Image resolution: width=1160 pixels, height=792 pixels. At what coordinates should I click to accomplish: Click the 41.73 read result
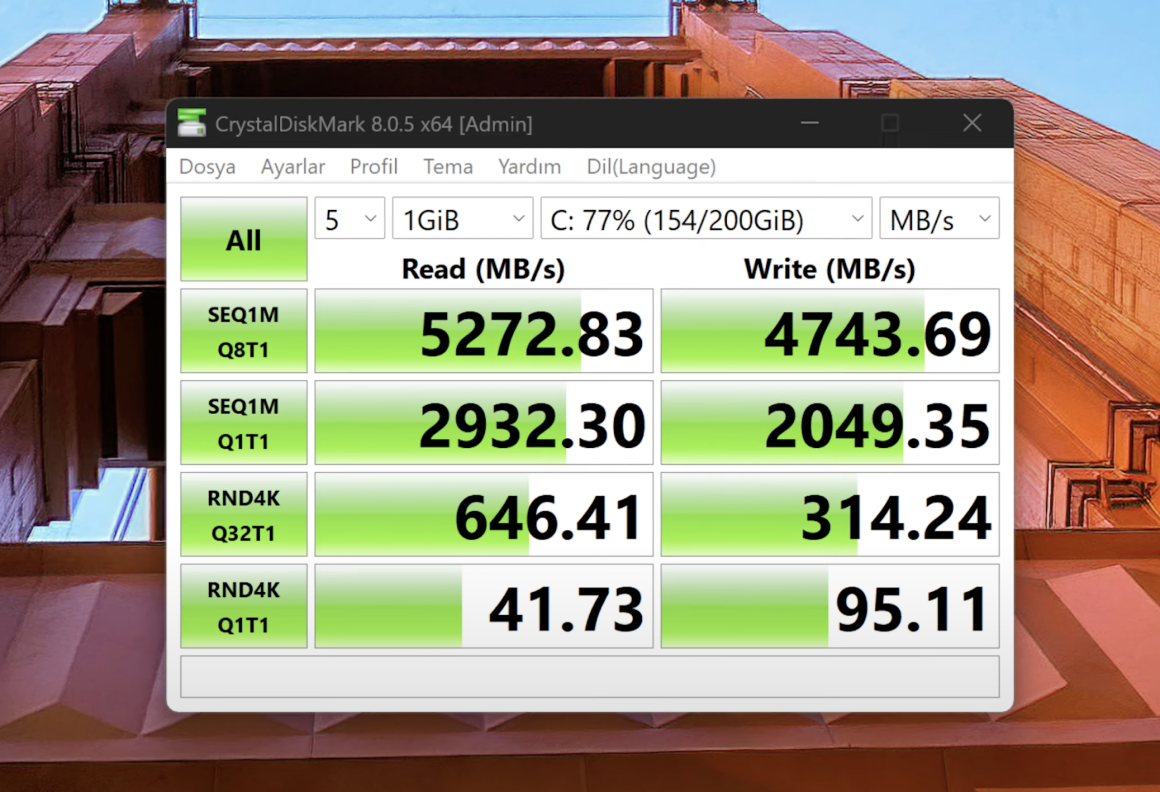484,606
